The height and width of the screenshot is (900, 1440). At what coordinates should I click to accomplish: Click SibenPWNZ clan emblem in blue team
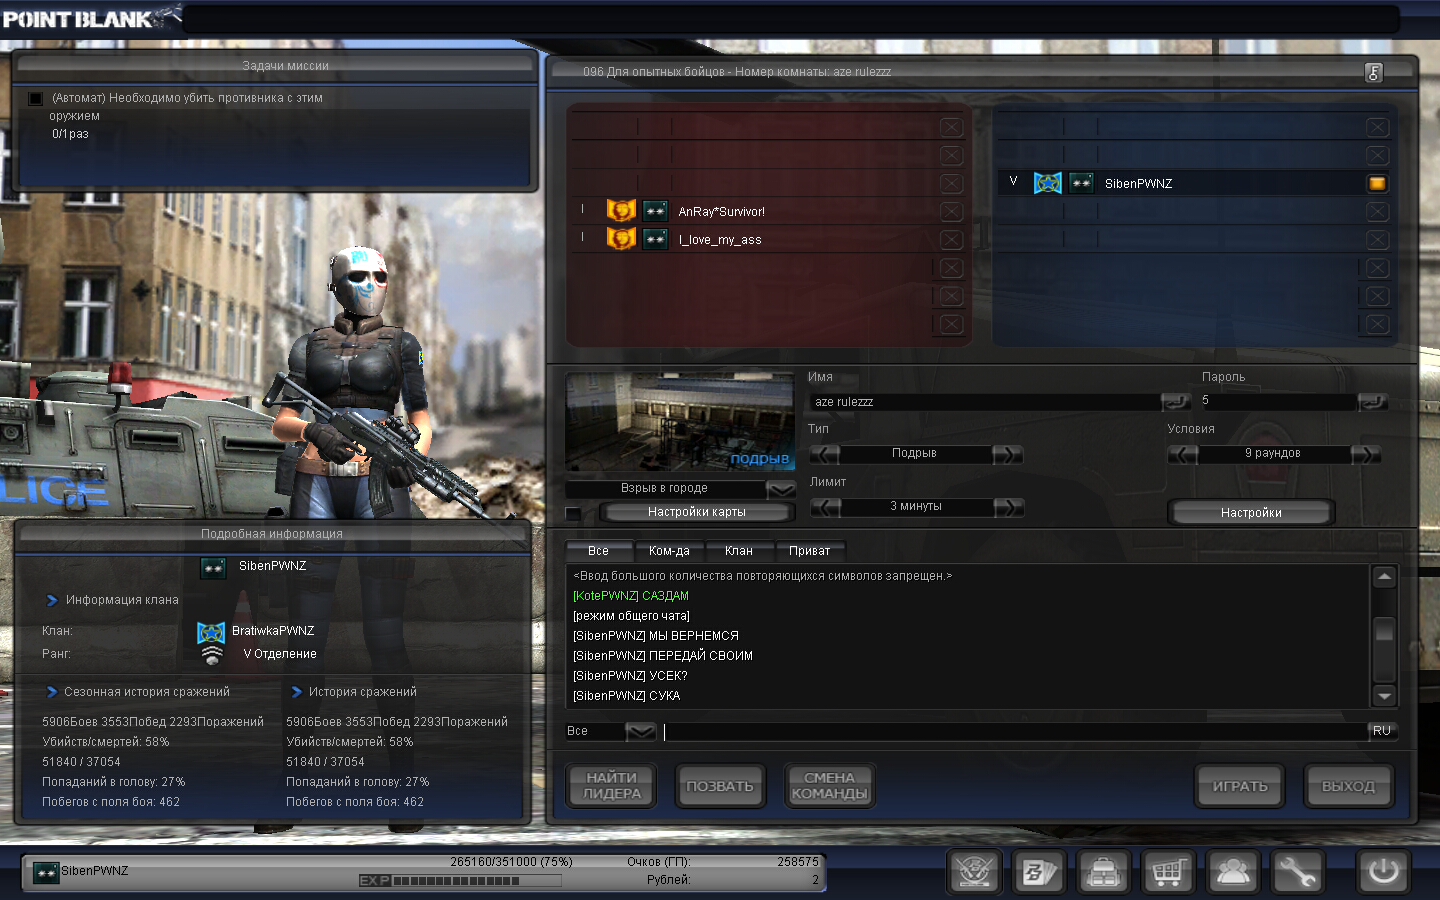coord(1048,183)
